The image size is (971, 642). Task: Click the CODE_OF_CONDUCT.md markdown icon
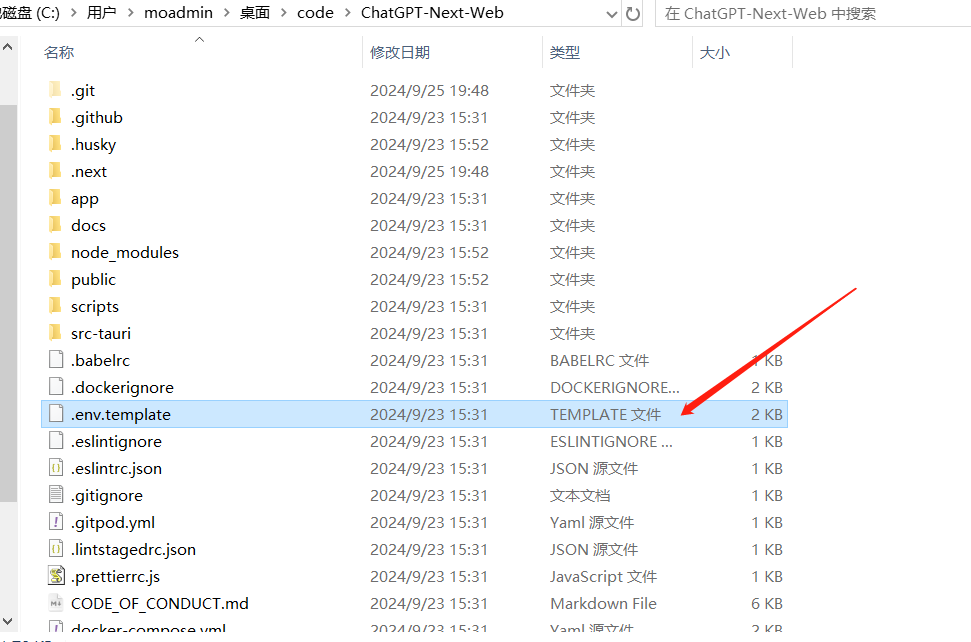56,603
